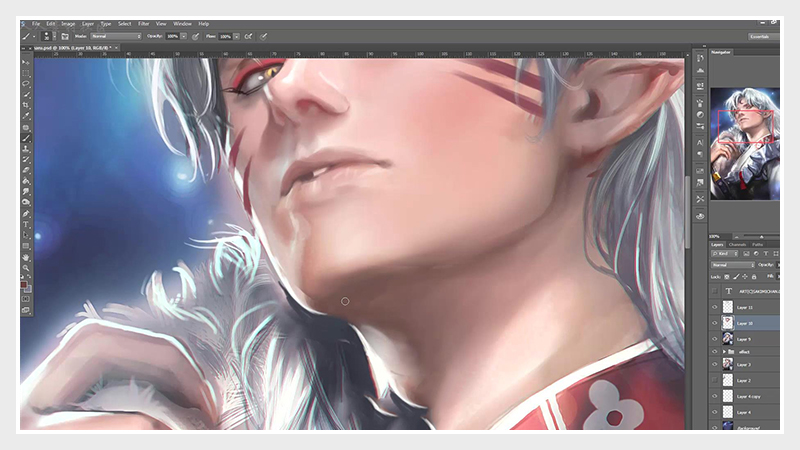Open the Filter menu
The image size is (800, 450).
144,23
